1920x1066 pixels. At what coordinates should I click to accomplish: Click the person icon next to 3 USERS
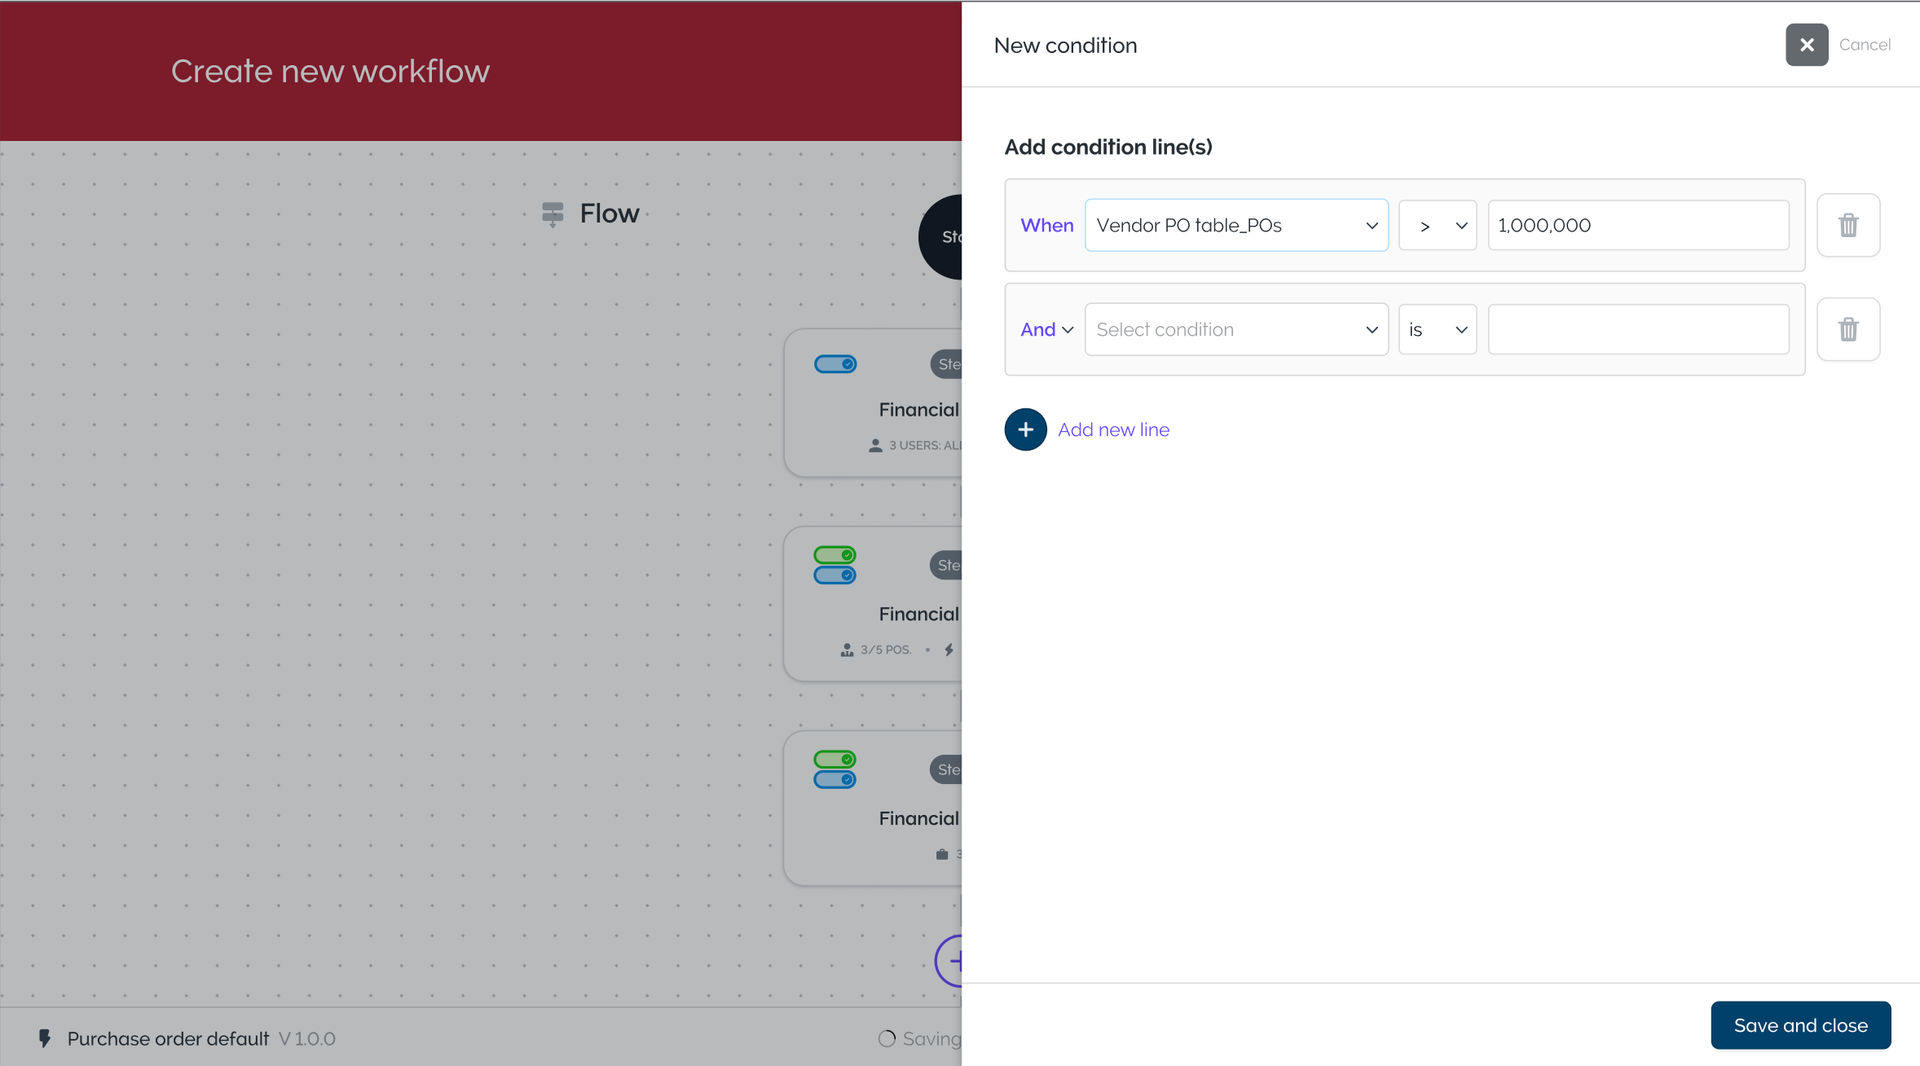tap(875, 446)
